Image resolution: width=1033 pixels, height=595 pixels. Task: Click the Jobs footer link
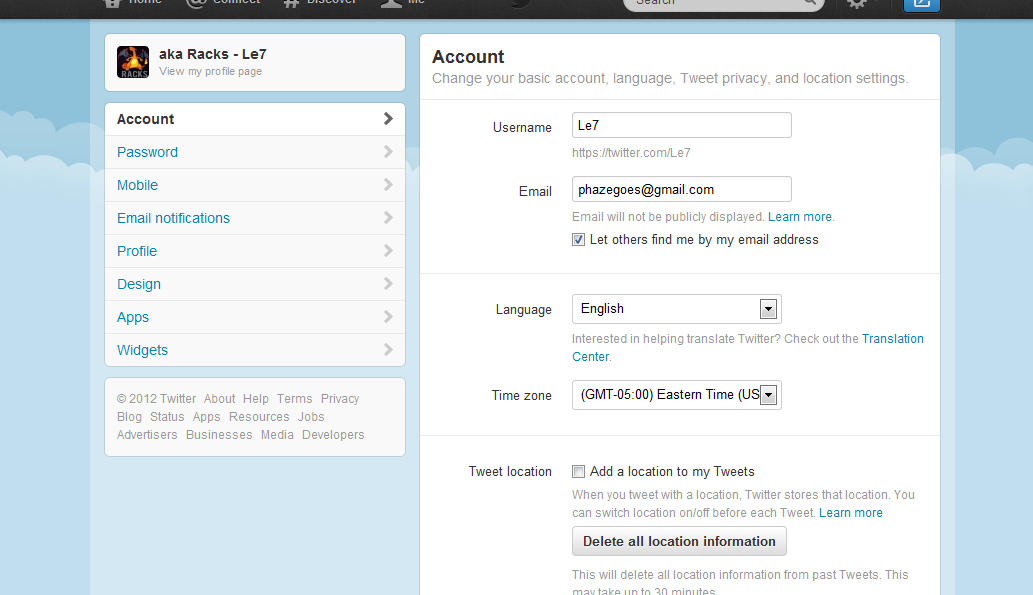click(x=311, y=416)
